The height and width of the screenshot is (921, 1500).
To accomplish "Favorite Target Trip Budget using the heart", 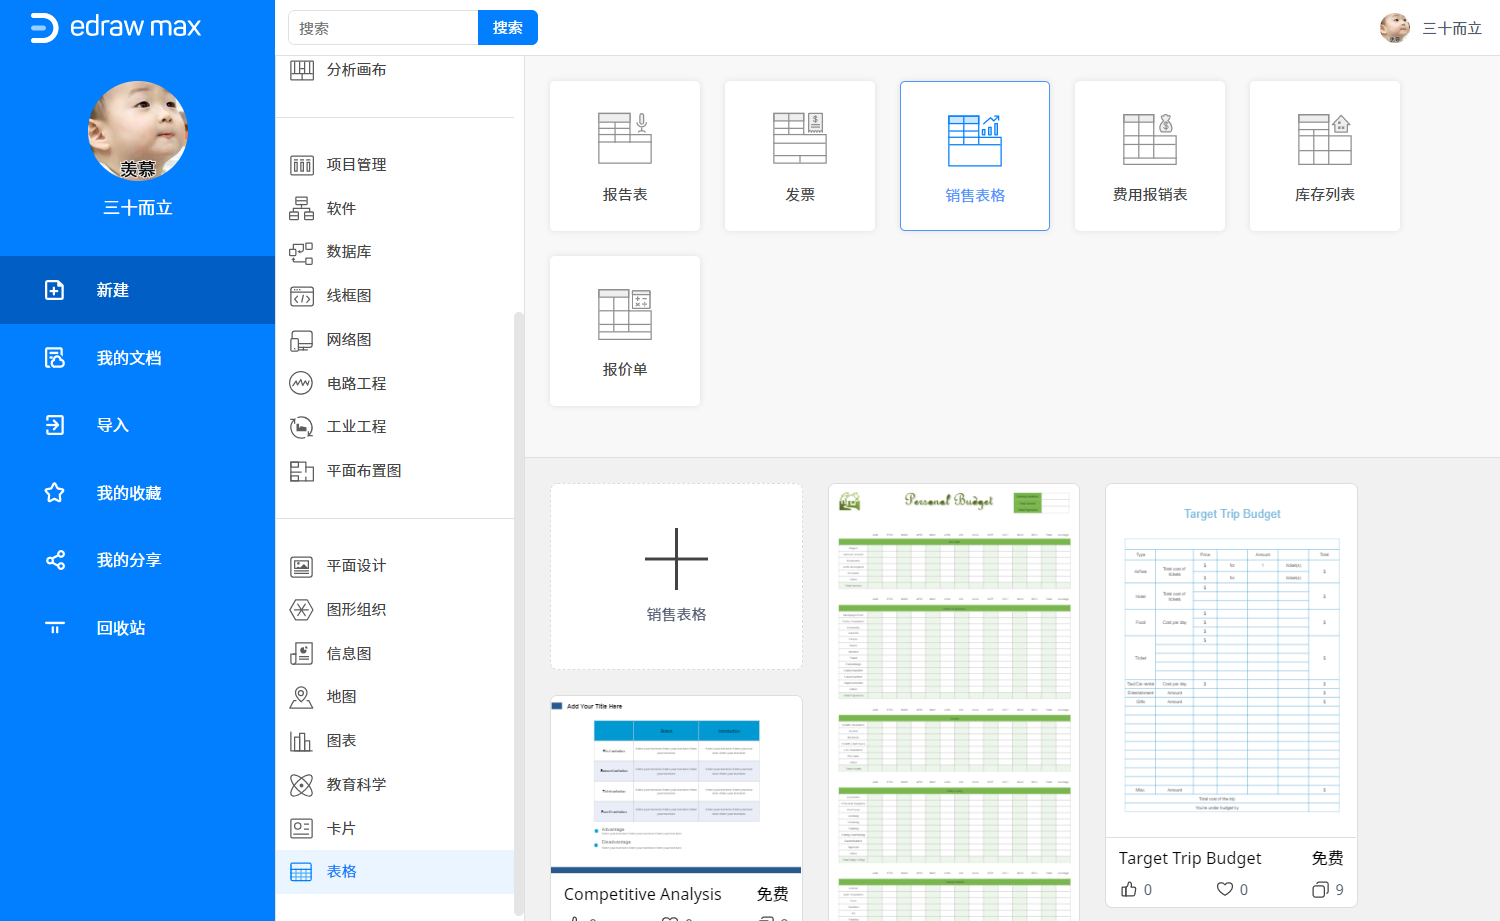I will point(1226,889).
